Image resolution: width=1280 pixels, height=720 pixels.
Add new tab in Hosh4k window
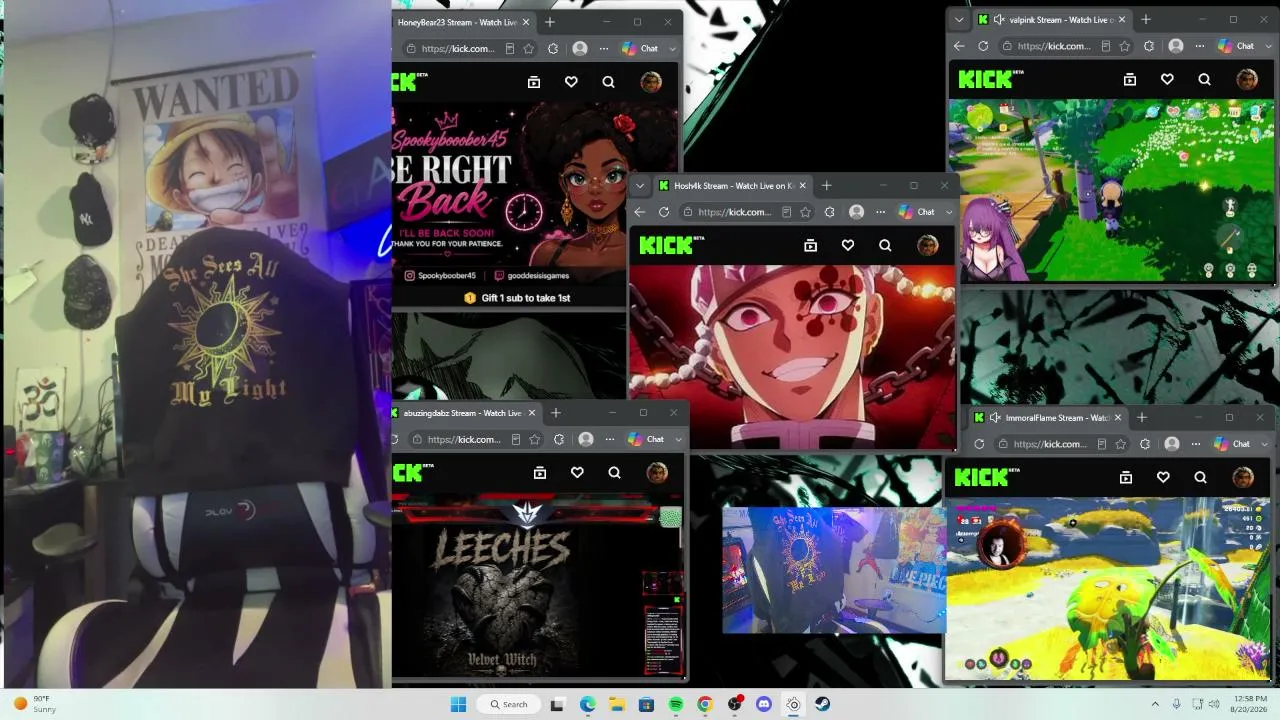tap(826, 185)
